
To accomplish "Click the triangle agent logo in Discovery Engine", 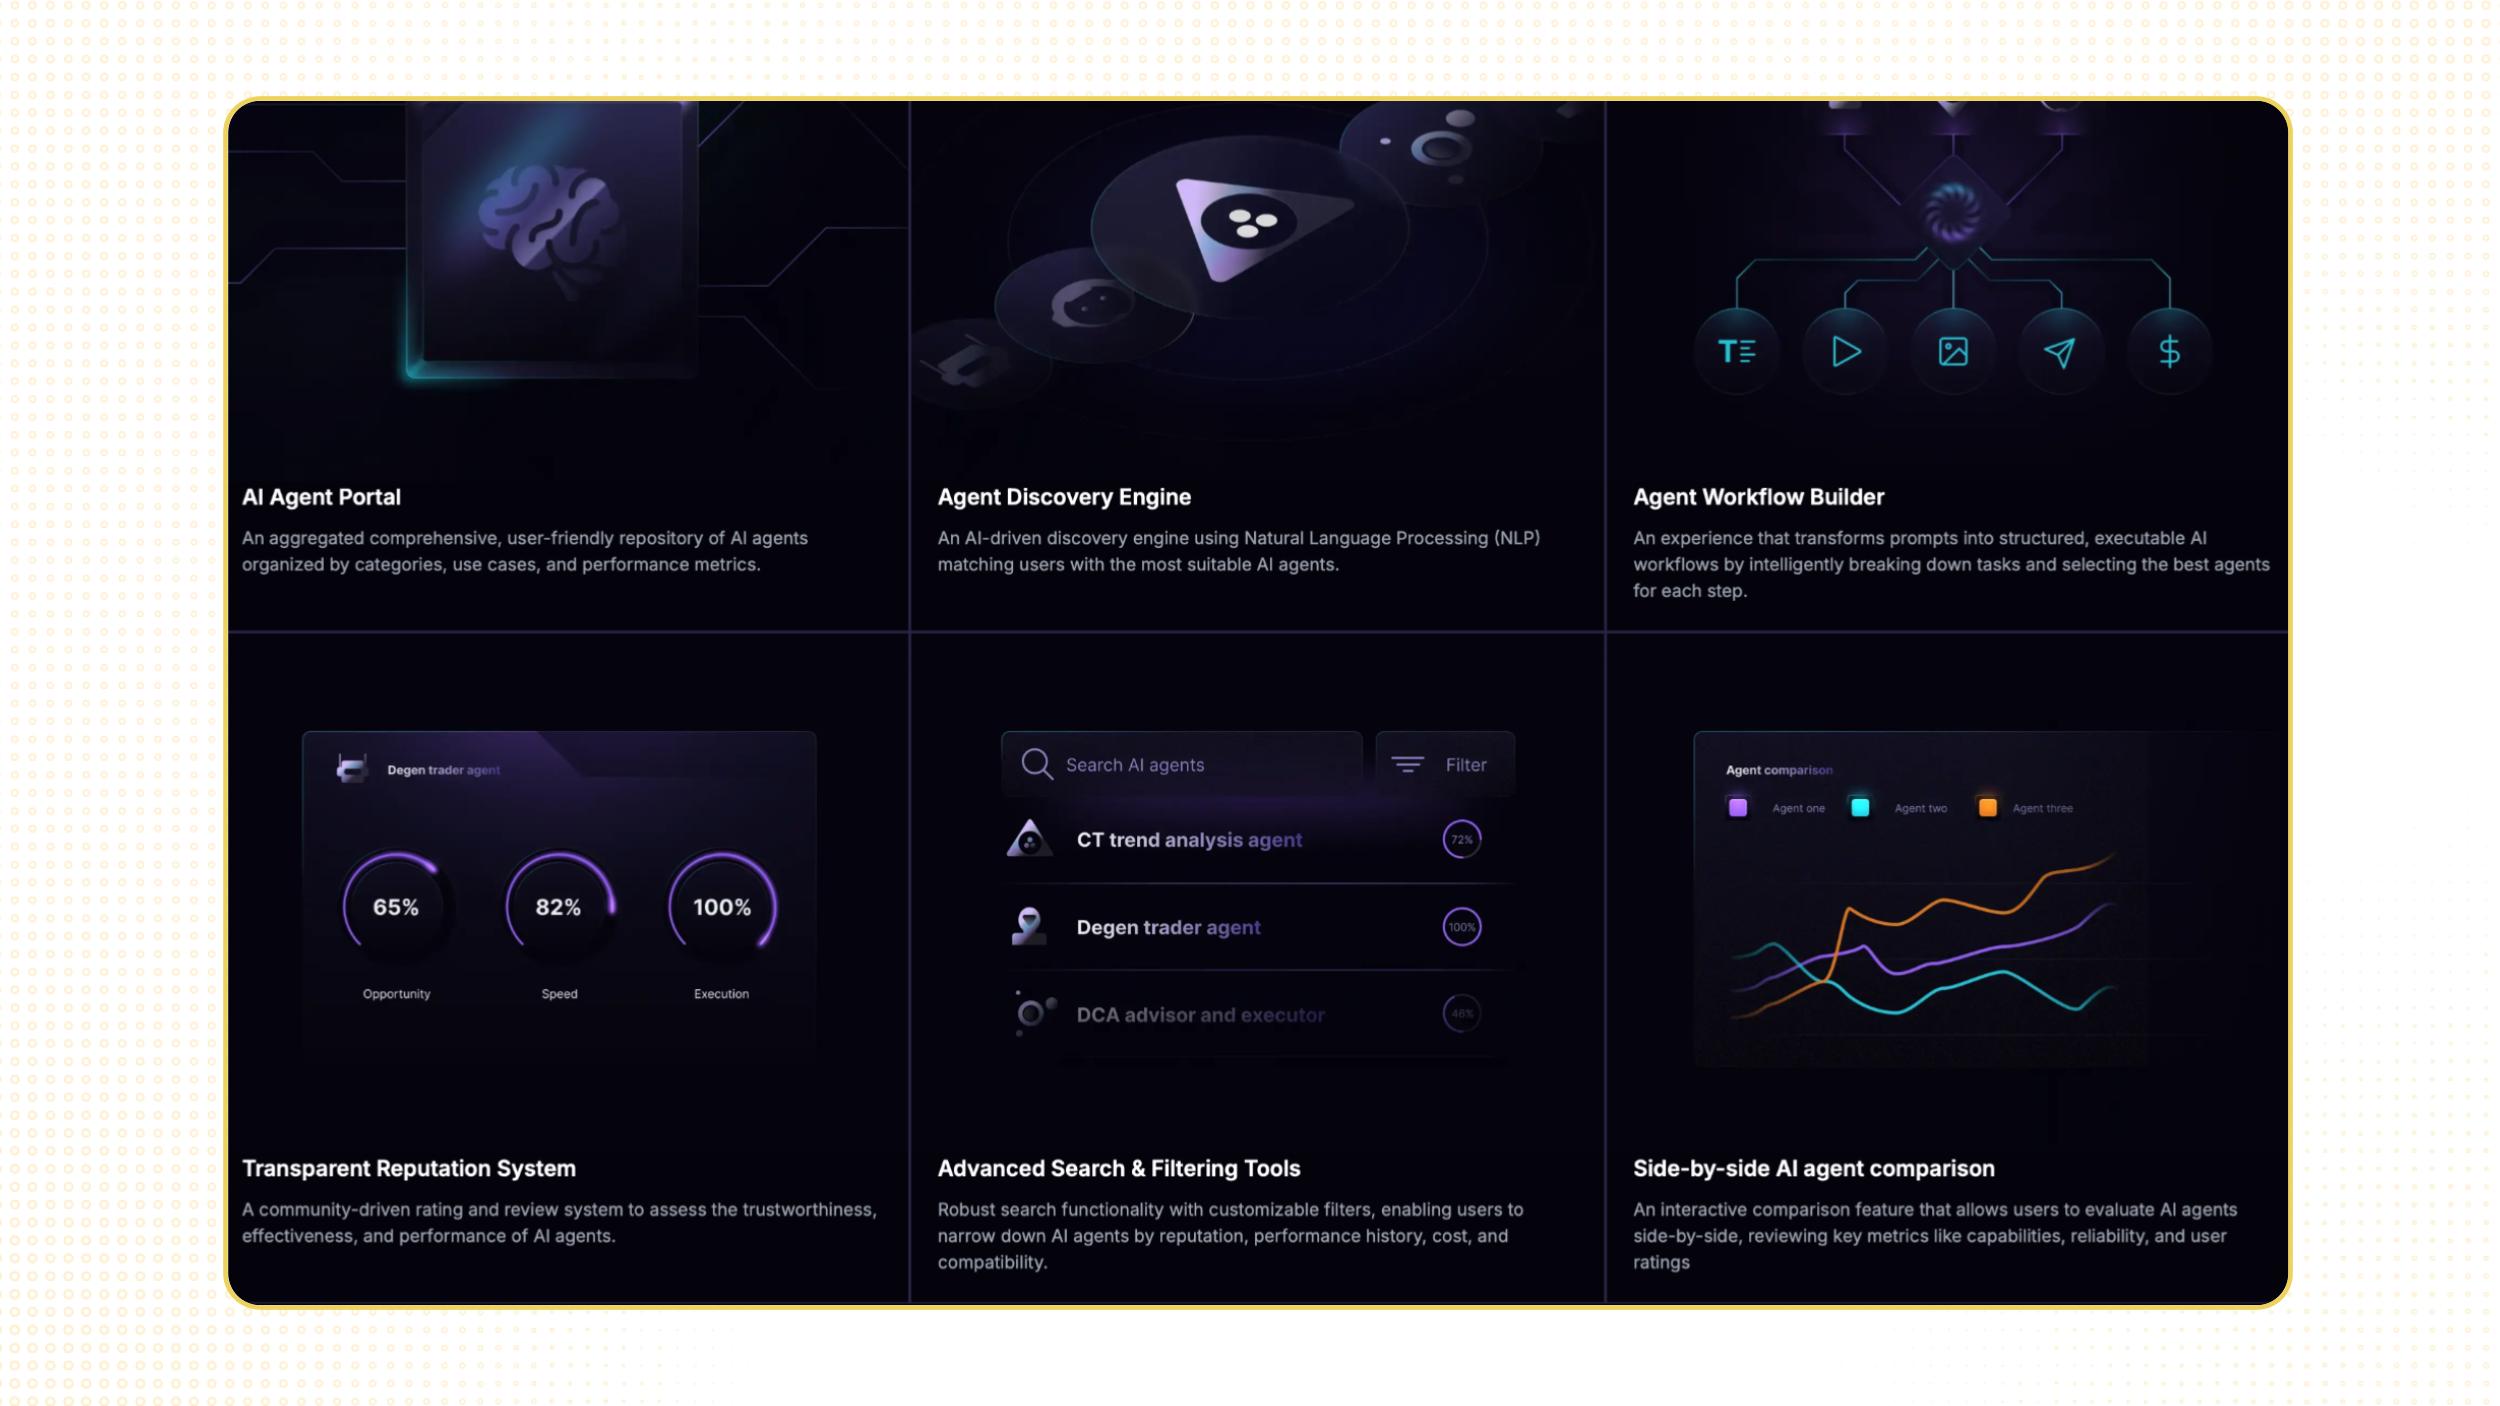I will pos(1256,226).
